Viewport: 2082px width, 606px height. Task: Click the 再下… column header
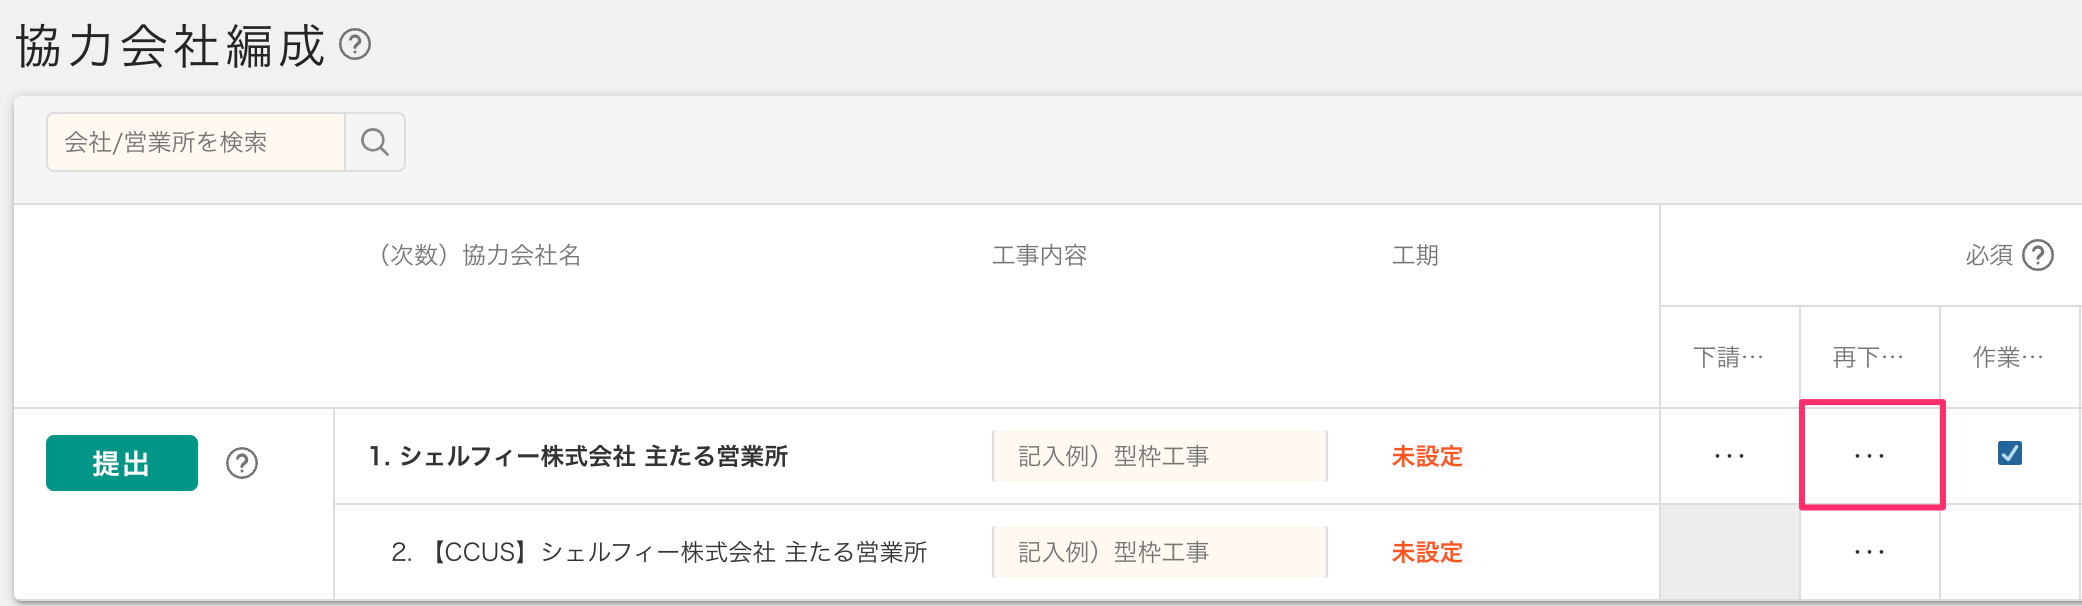1868,357
